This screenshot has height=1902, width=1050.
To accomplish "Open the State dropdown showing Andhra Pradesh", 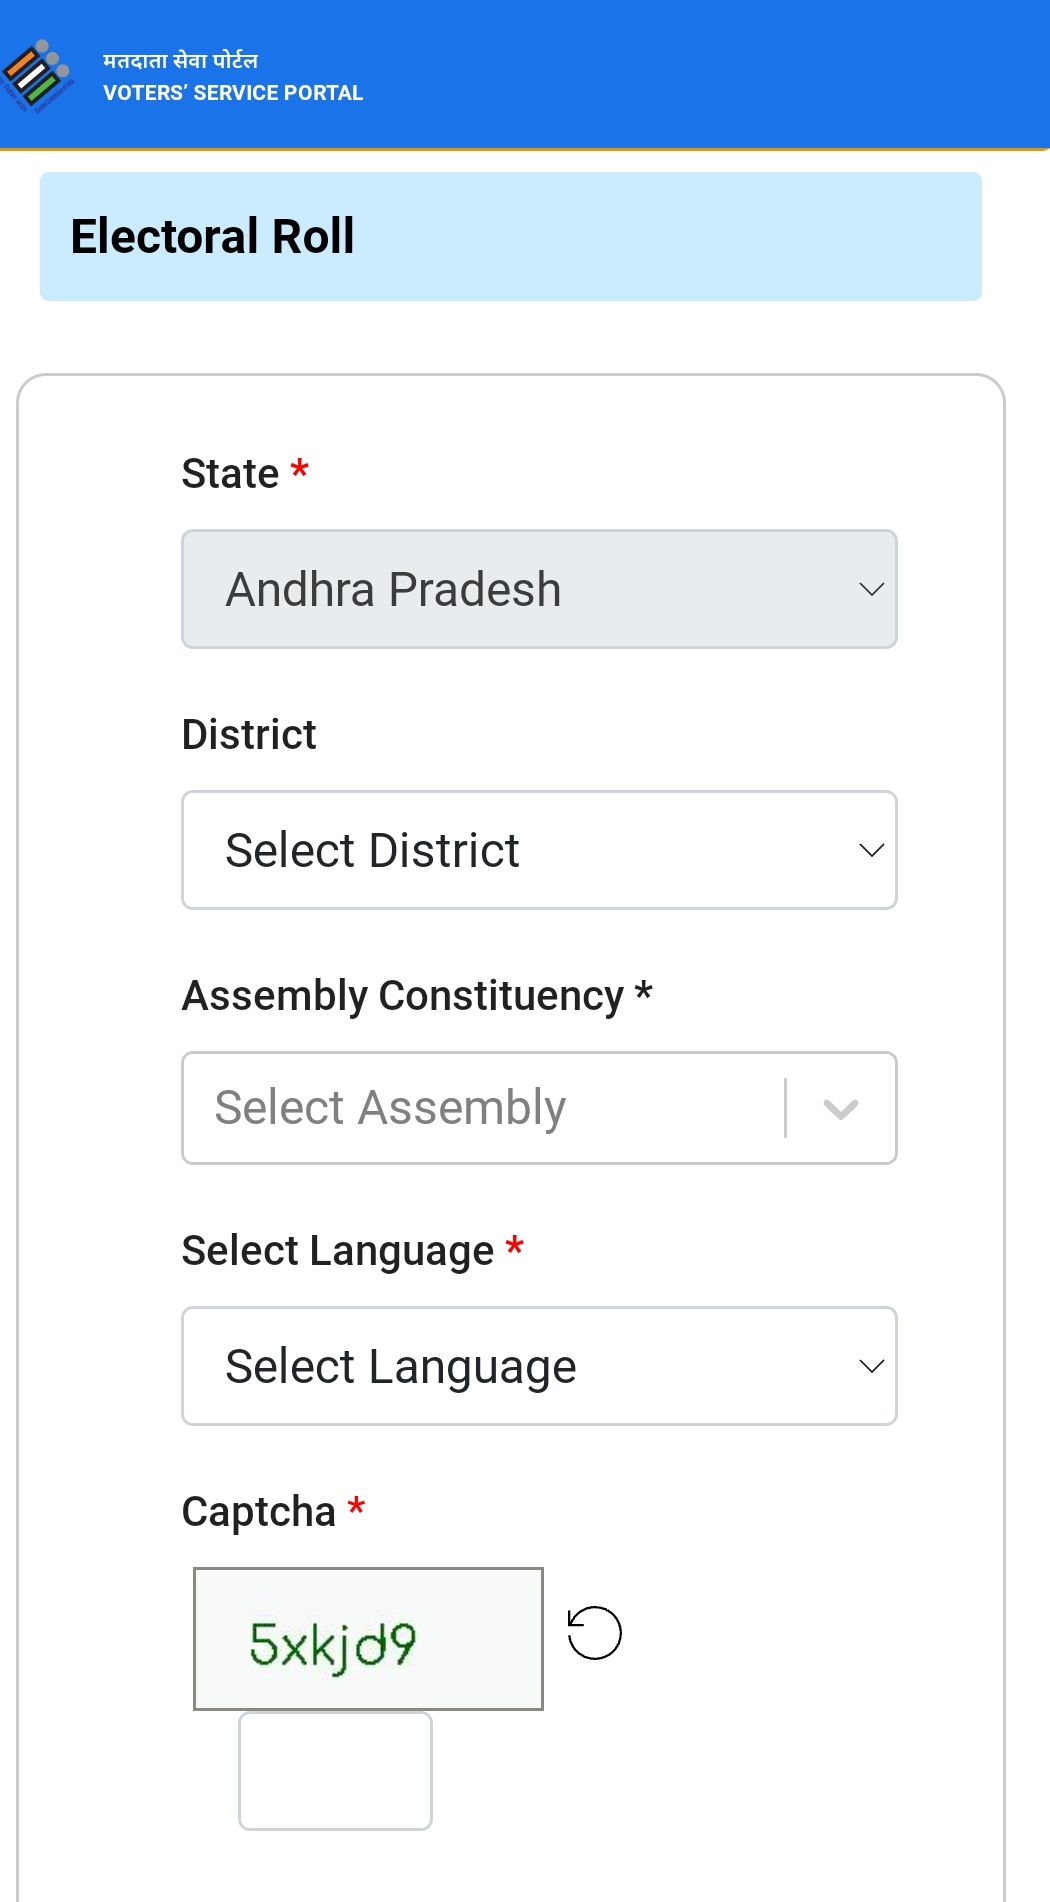I will [540, 589].
